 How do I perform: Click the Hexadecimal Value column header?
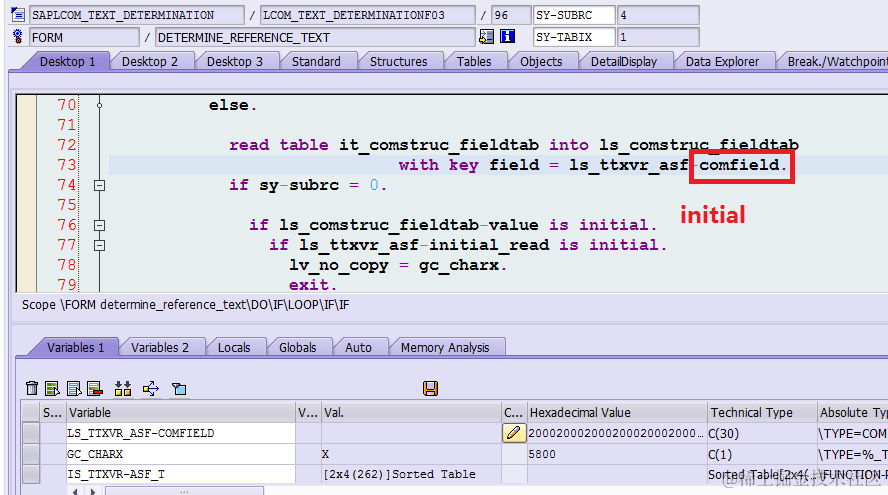tap(617, 412)
